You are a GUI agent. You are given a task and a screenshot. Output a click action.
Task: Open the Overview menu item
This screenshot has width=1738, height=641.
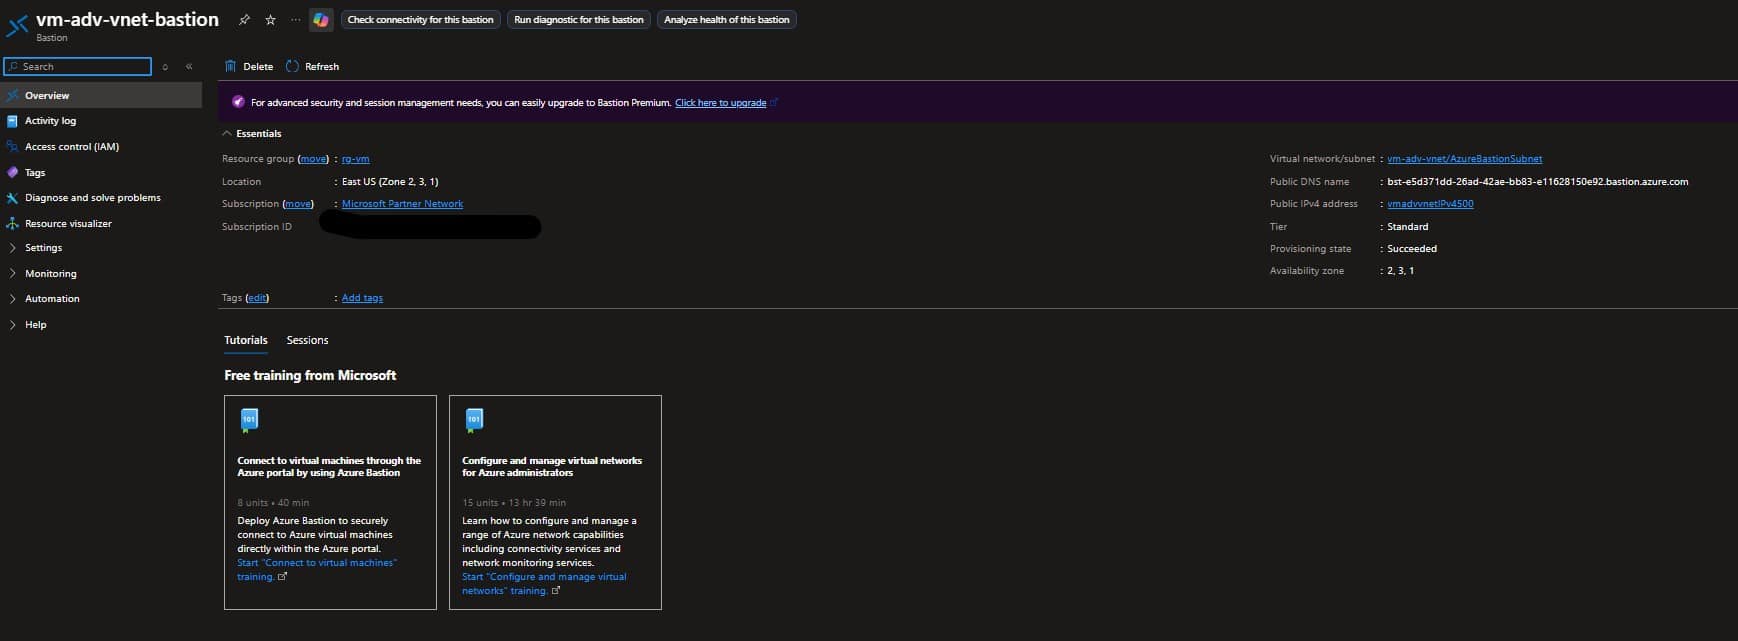(x=101, y=95)
